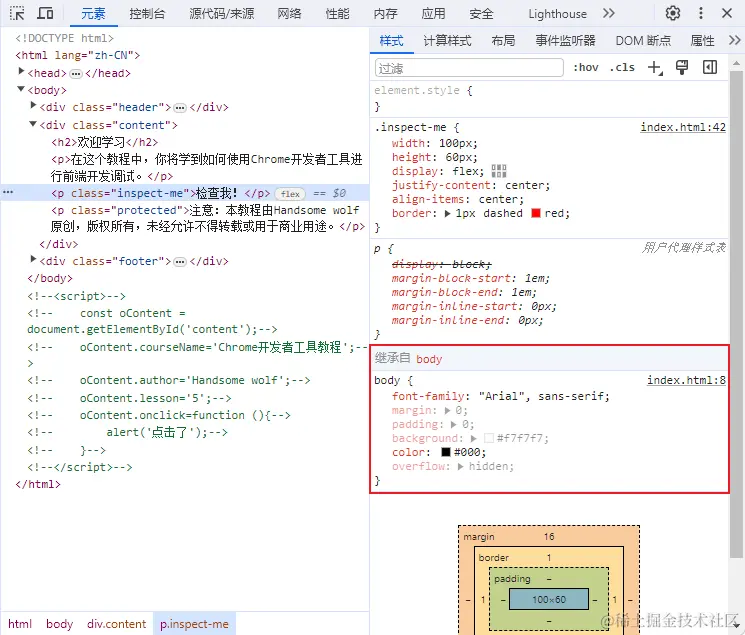Expand the body padding shorthand triangle

click(x=453, y=424)
